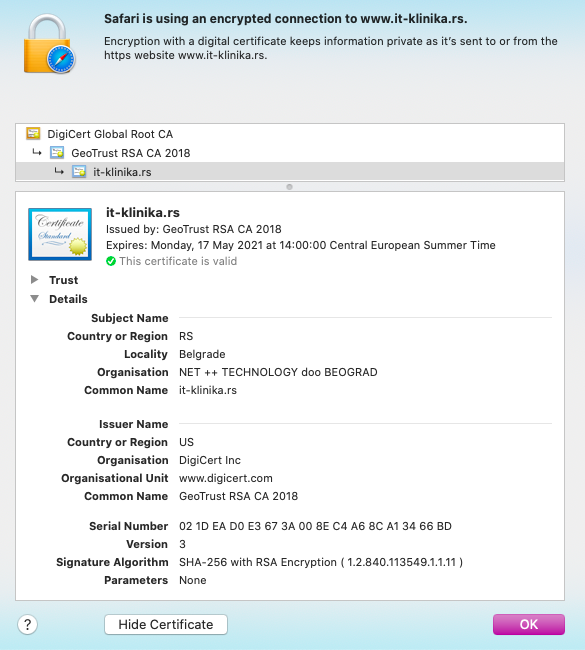Click the green valid certificate checkmark icon
Image resolution: width=585 pixels, height=650 pixels.
111,261
